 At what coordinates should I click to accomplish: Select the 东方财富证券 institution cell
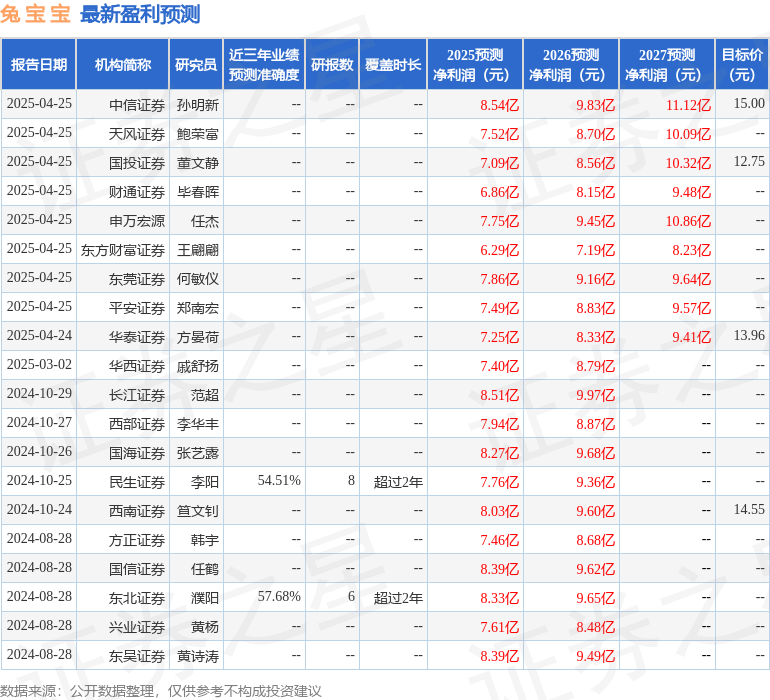[123, 250]
